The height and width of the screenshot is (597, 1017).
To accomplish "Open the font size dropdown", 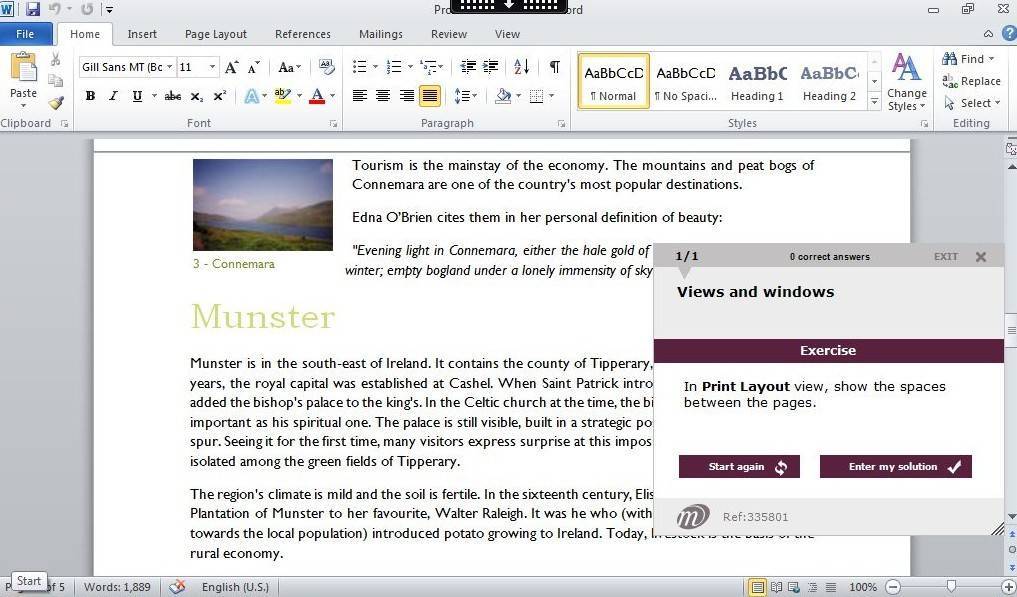I will tap(212, 67).
